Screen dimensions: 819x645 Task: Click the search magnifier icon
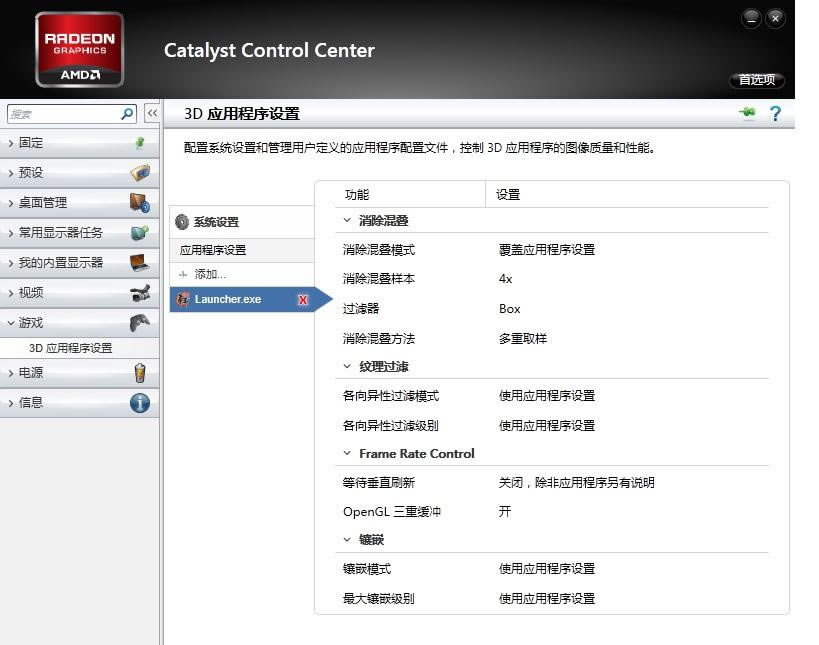click(127, 114)
